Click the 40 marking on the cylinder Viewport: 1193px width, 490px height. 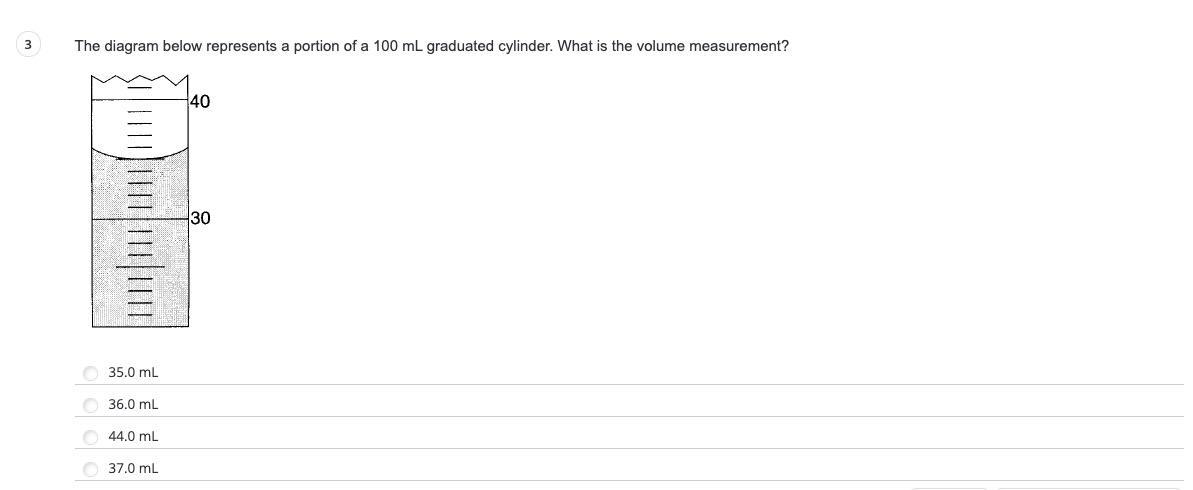pyautogui.click(x=200, y=101)
